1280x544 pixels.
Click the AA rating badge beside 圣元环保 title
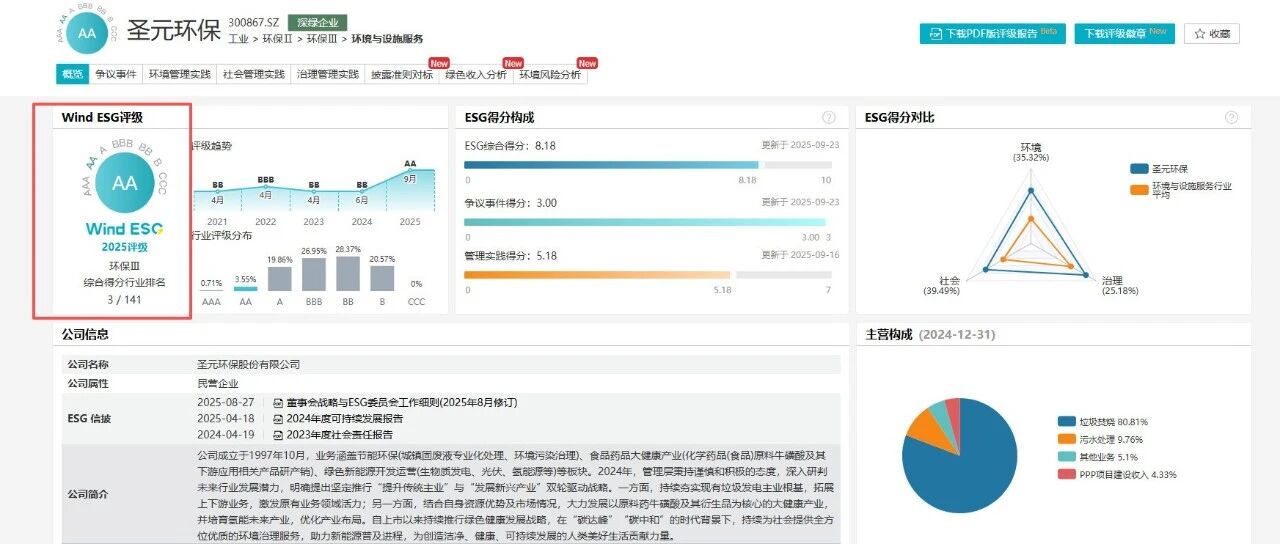coord(87,32)
